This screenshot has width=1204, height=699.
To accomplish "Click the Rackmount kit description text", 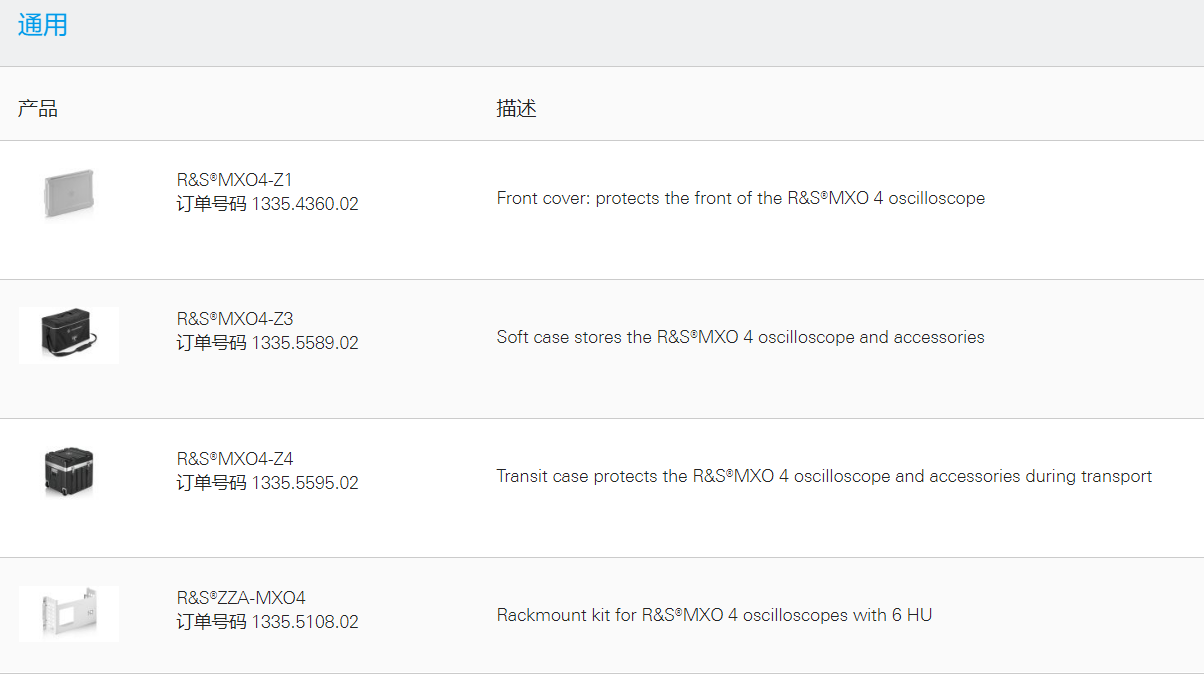I will pyautogui.click(x=714, y=615).
